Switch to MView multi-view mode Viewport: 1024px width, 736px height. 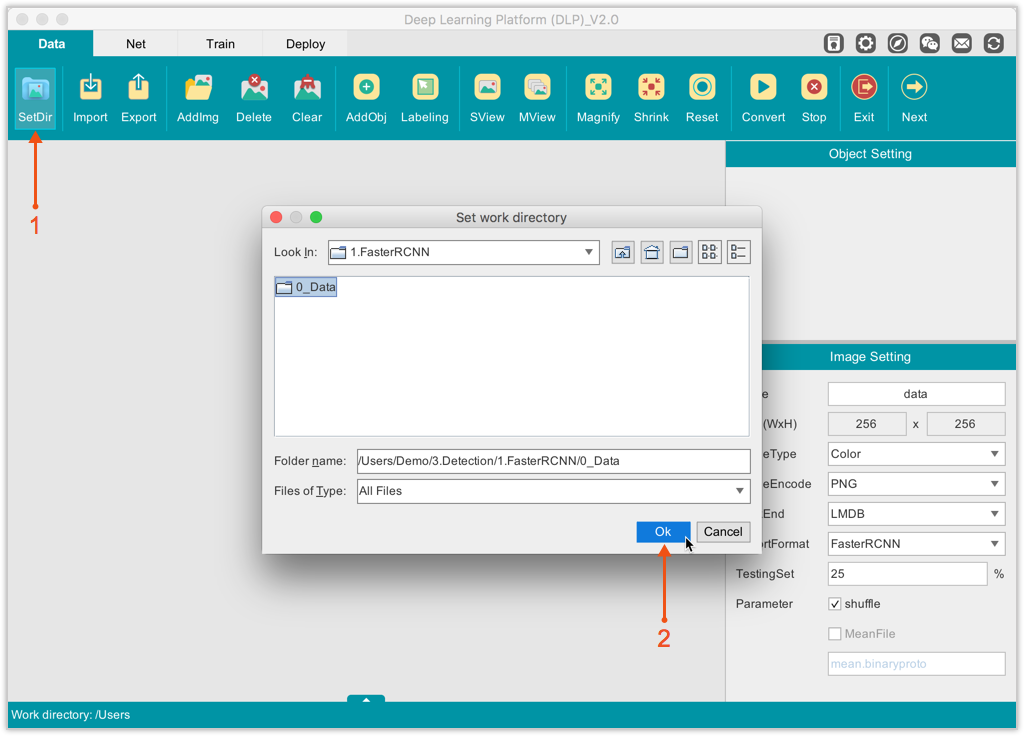(537, 98)
